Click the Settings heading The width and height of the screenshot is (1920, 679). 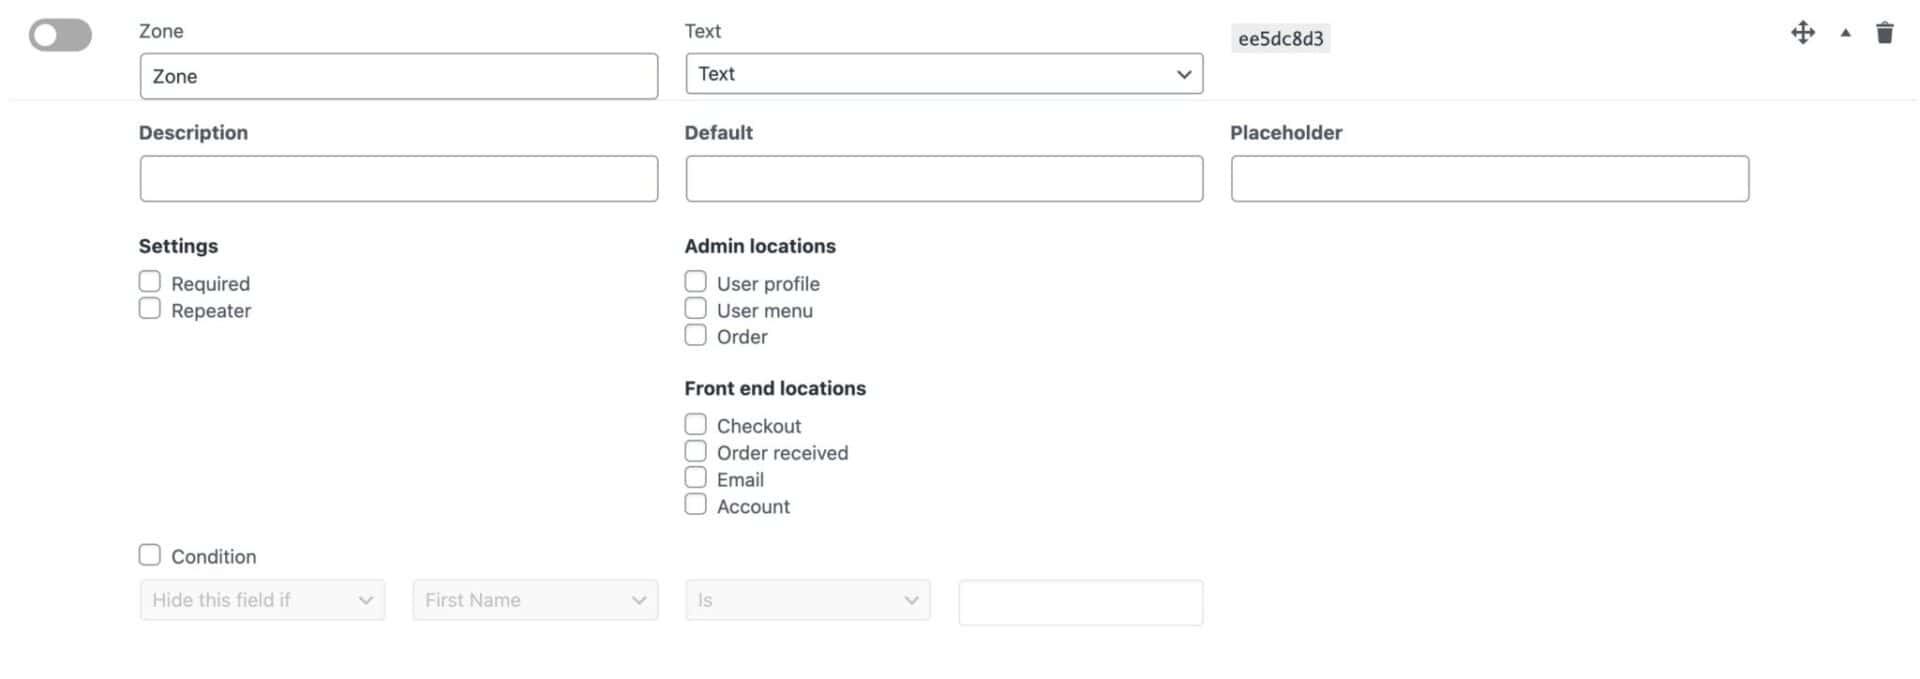pos(178,246)
